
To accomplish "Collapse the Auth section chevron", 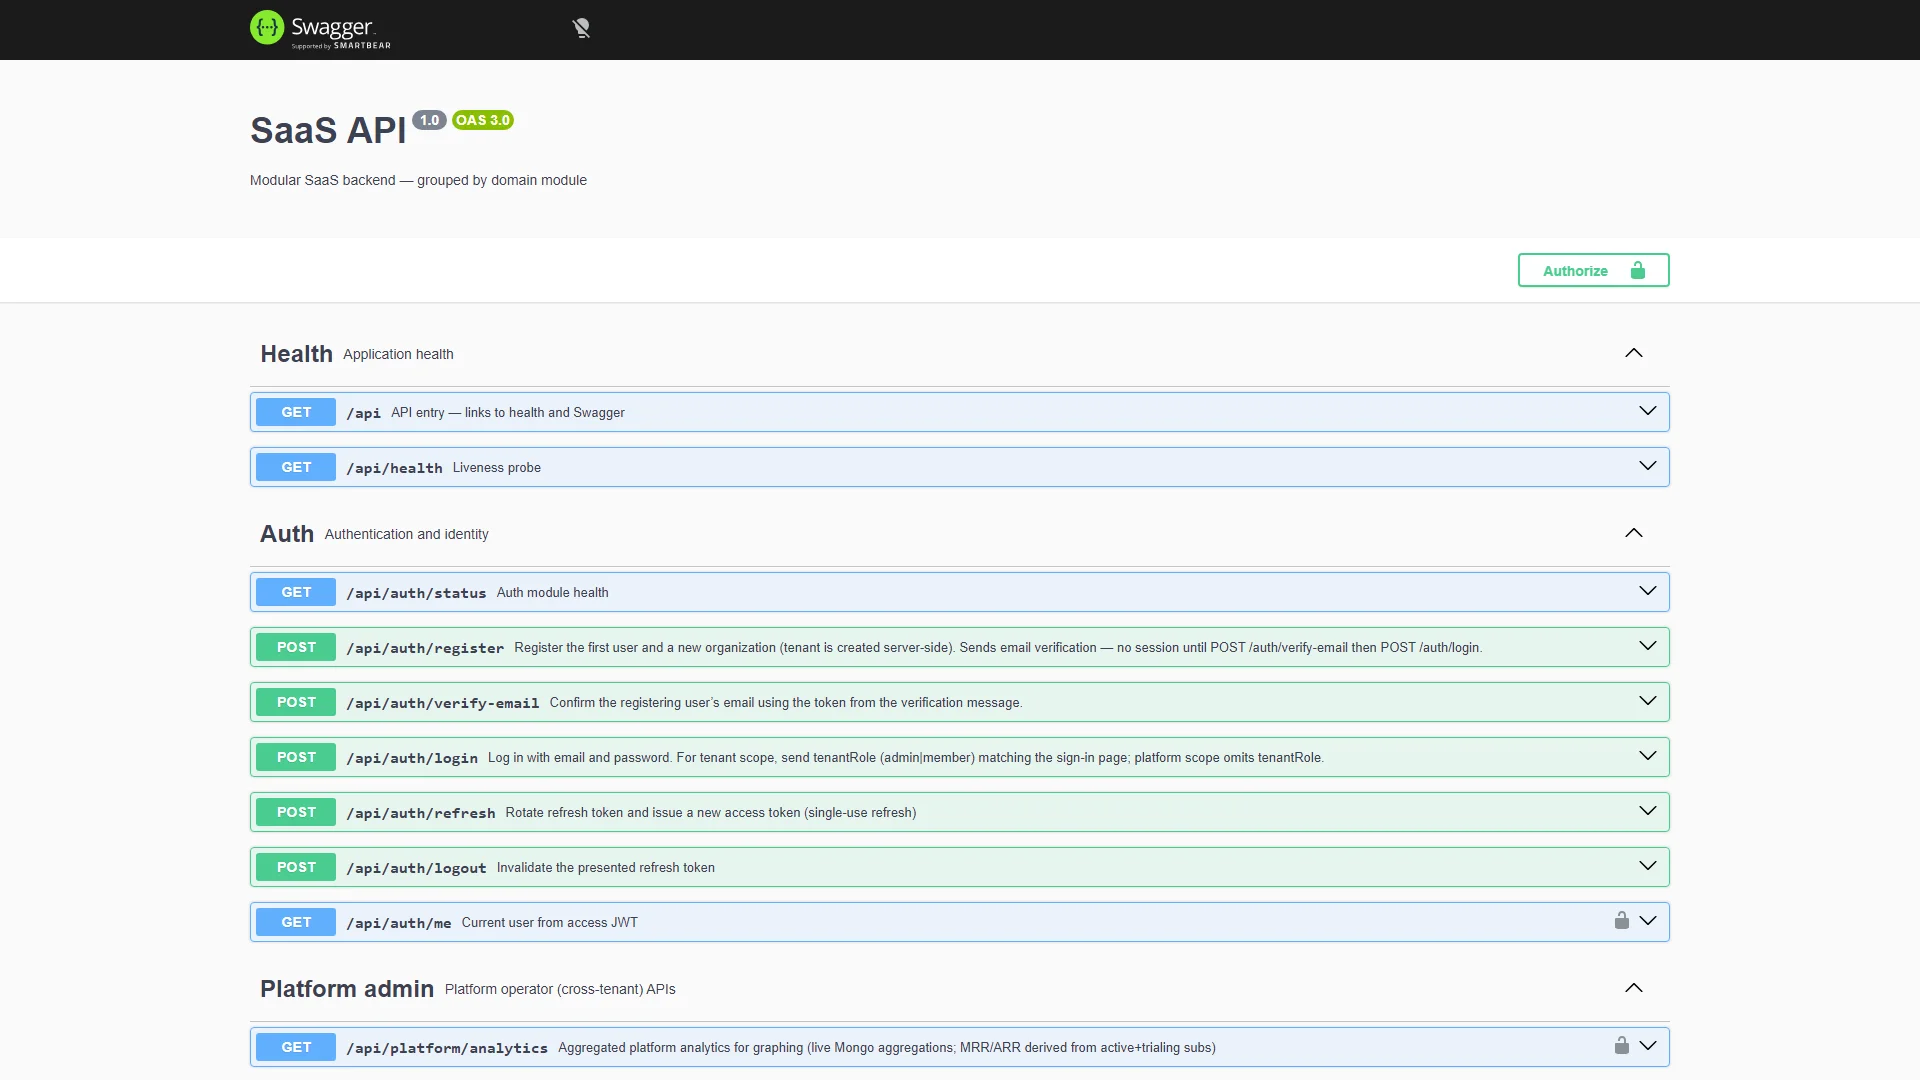I will pos(1633,533).
